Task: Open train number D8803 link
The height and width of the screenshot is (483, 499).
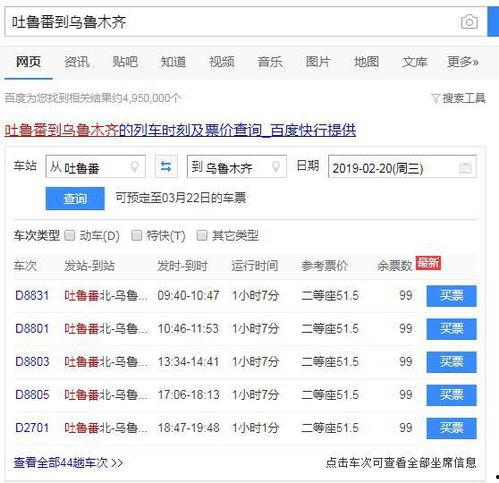Action: coord(32,362)
